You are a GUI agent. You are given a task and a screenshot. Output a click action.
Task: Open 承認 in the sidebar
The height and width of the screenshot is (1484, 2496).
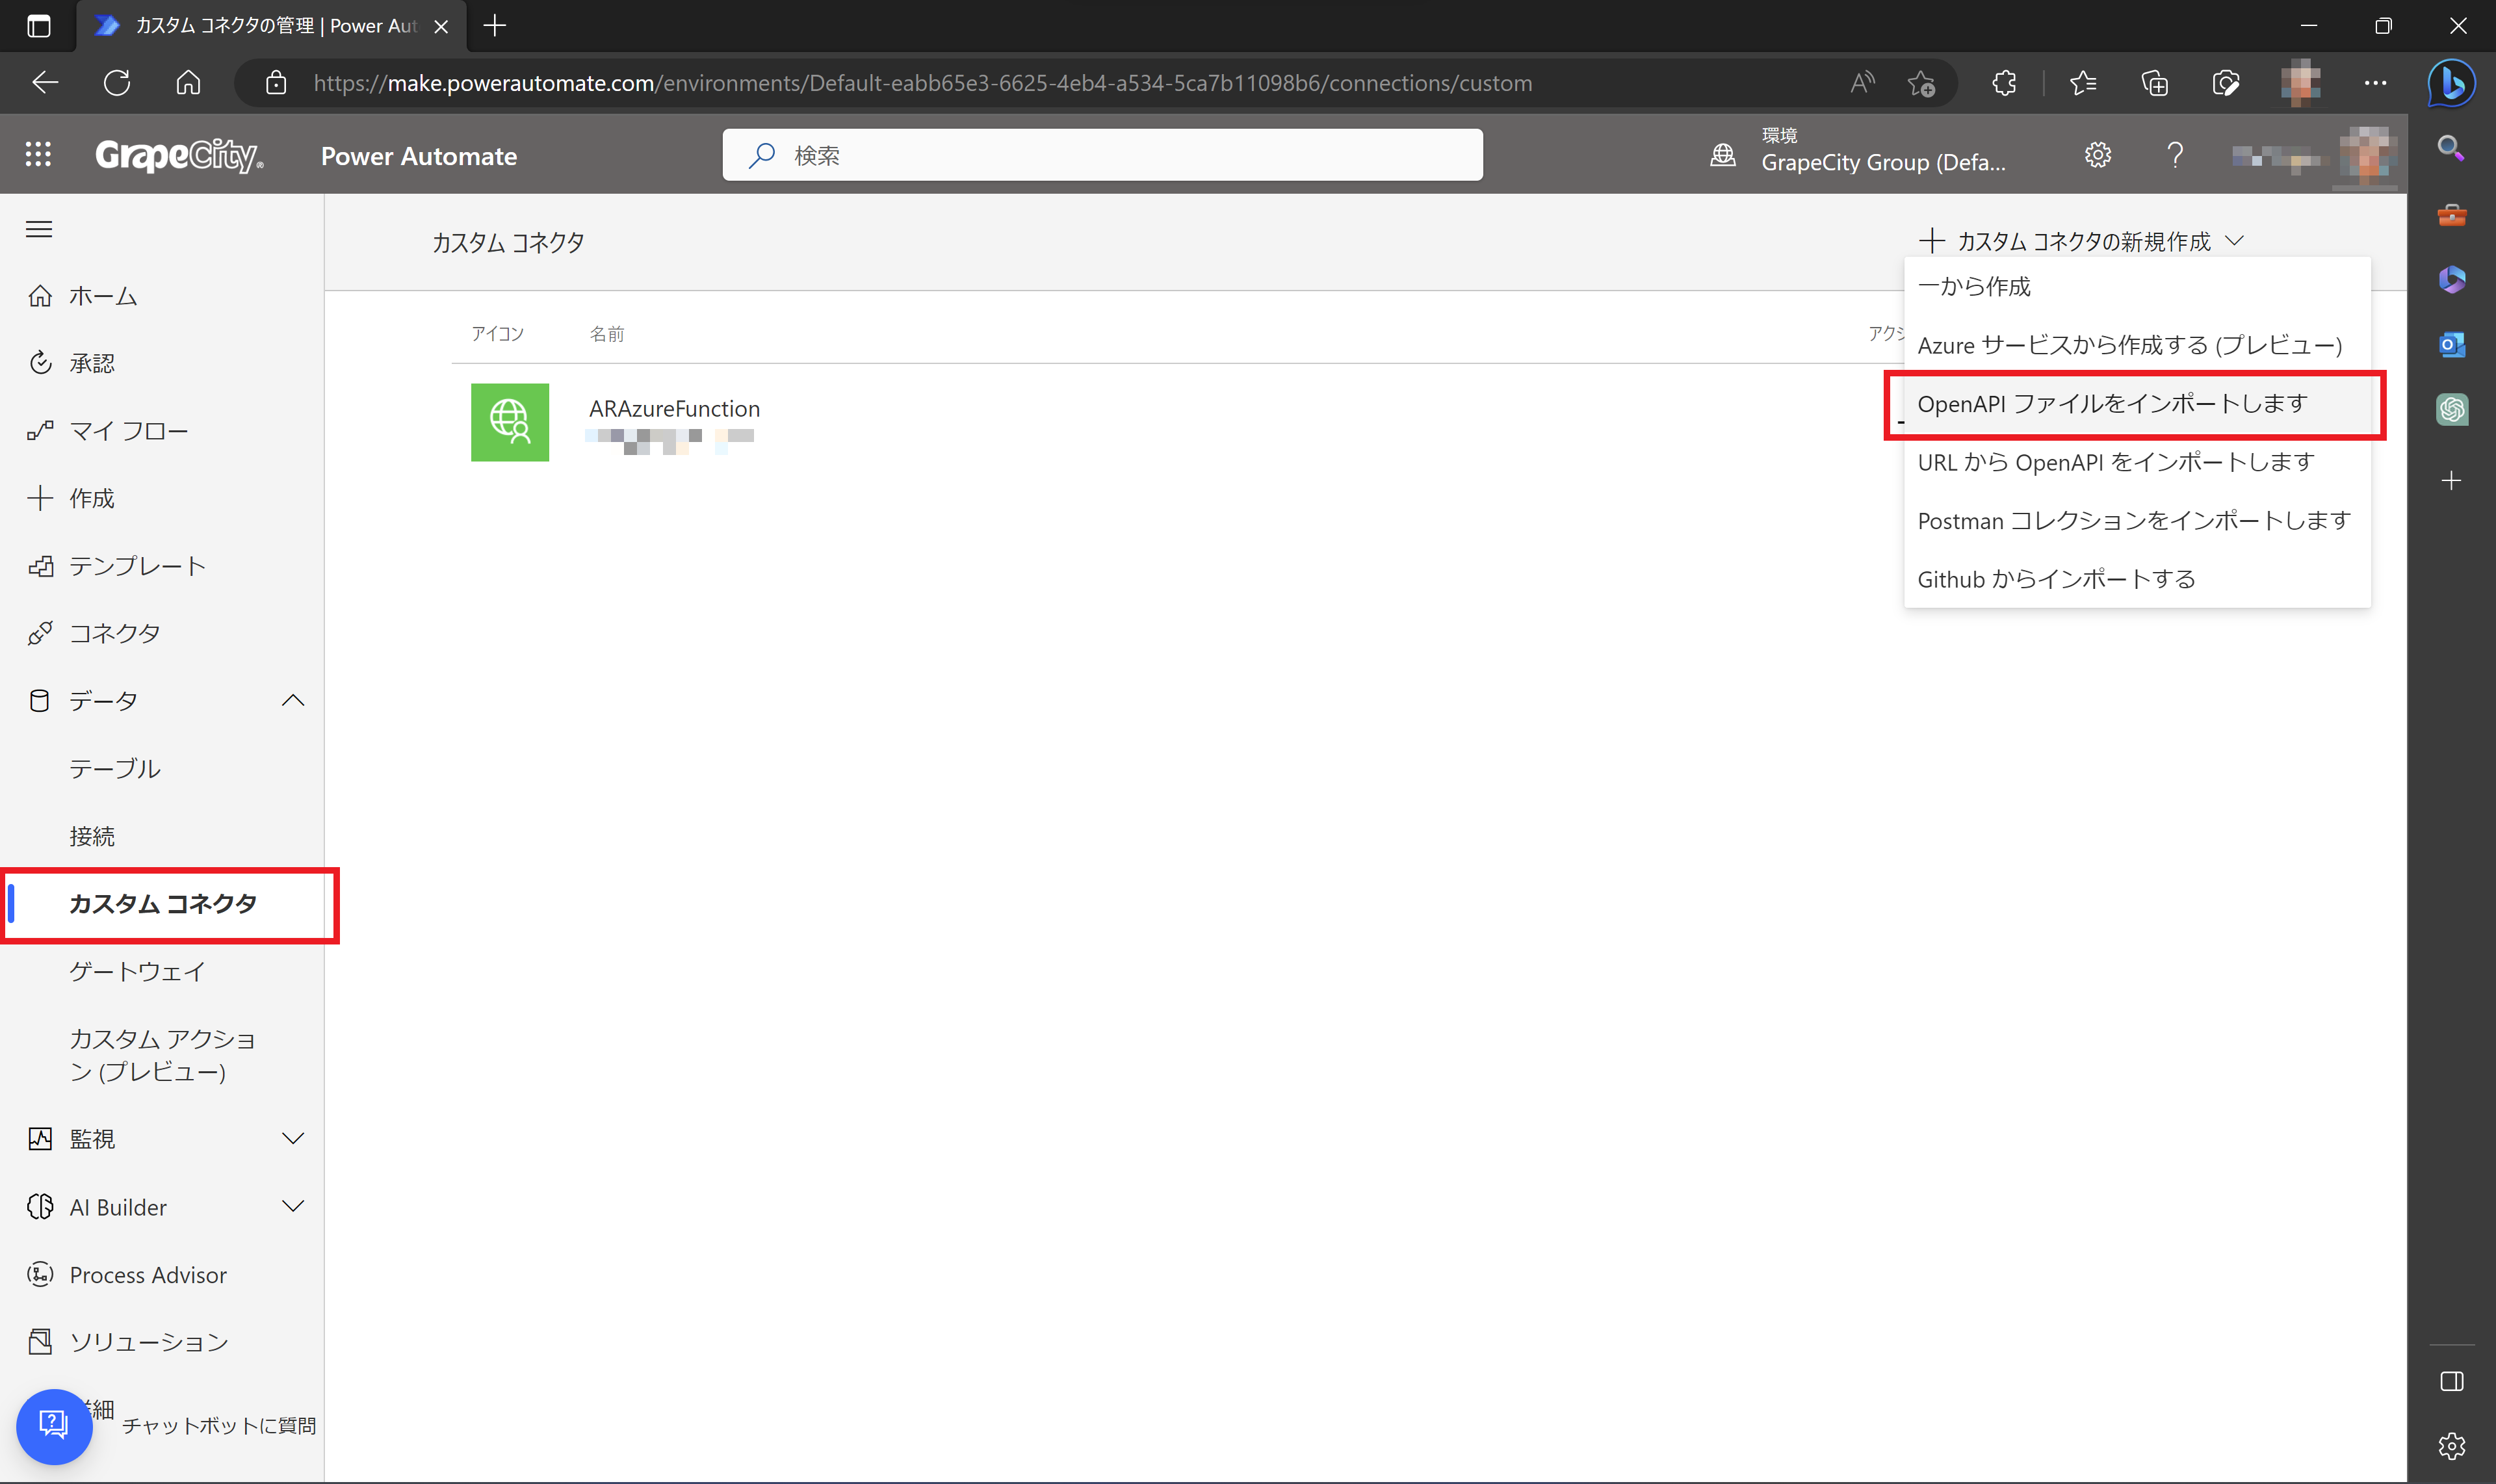[162, 363]
